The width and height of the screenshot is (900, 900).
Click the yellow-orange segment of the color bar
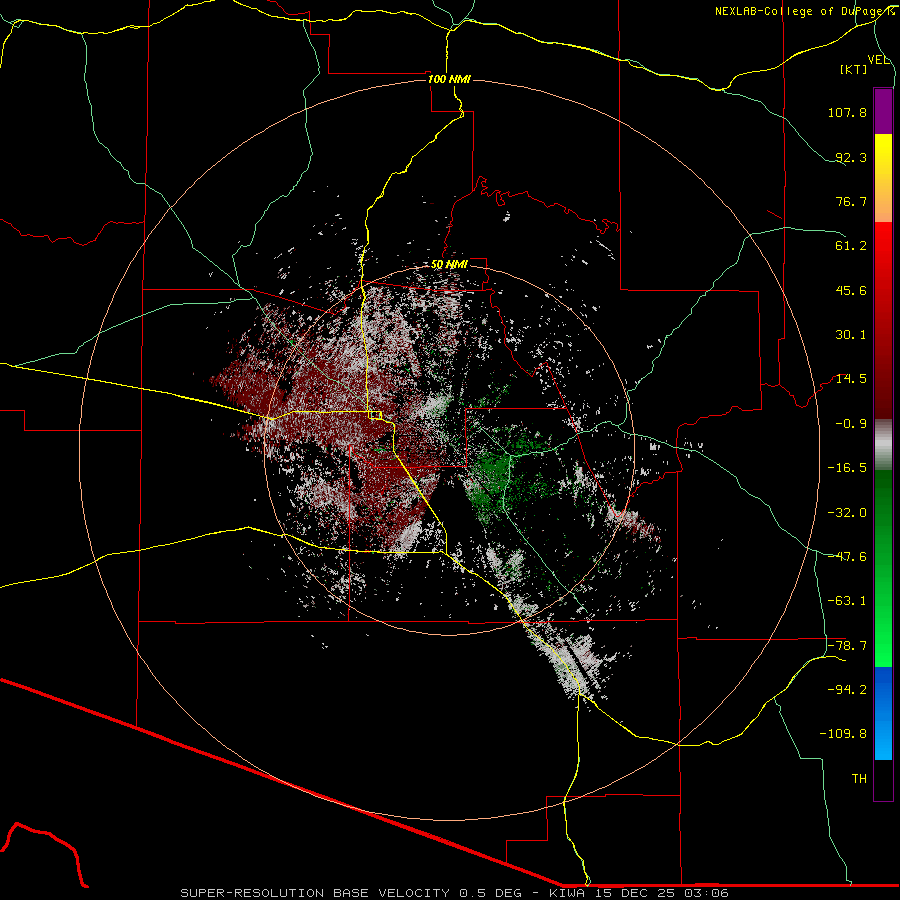[x=883, y=178]
